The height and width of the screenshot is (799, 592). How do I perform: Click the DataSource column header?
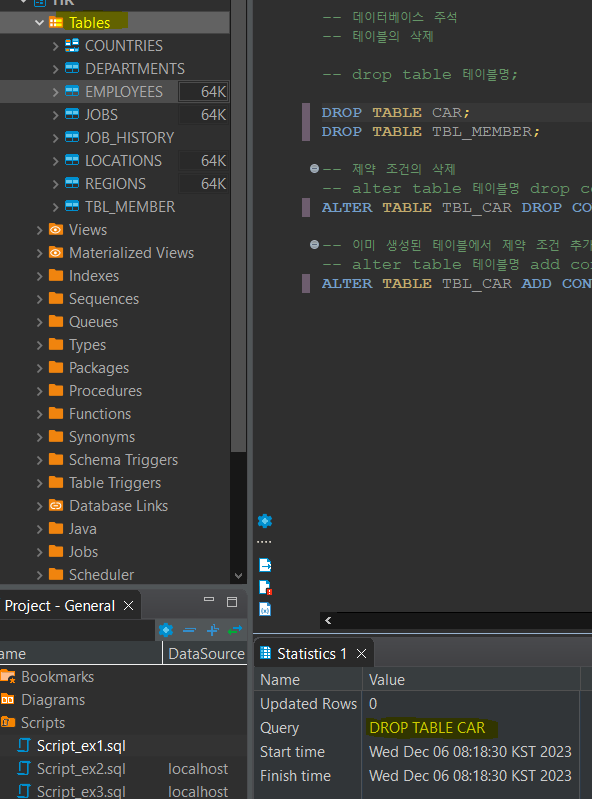point(206,654)
